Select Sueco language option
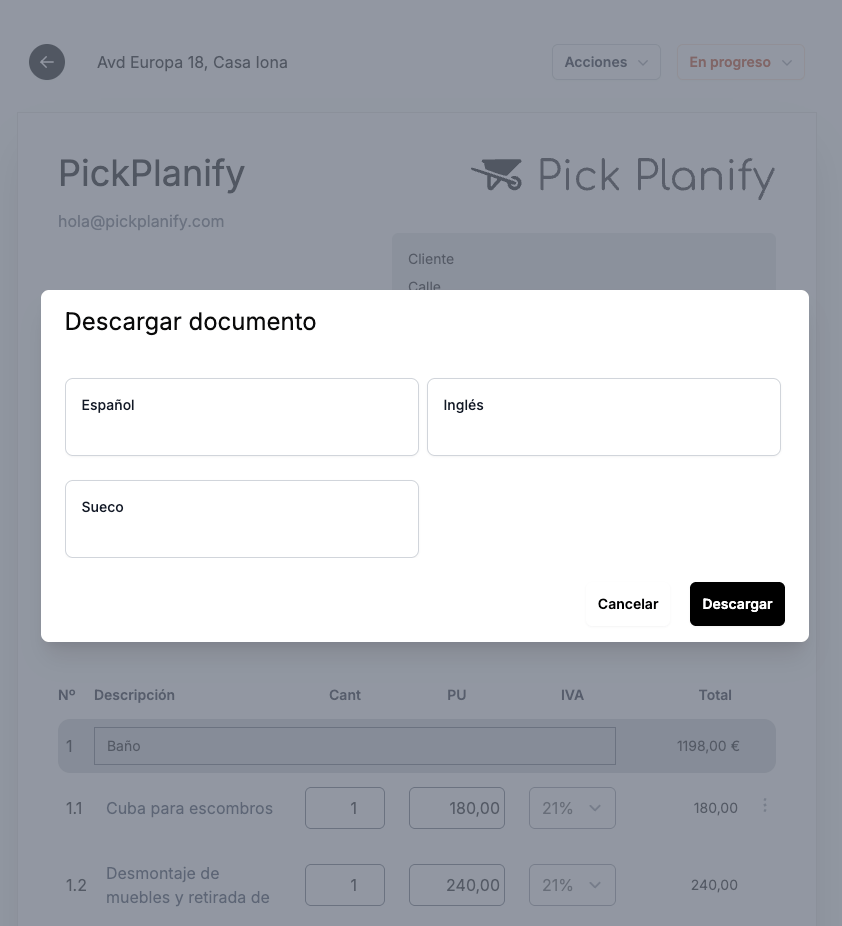 click(242, 519)
